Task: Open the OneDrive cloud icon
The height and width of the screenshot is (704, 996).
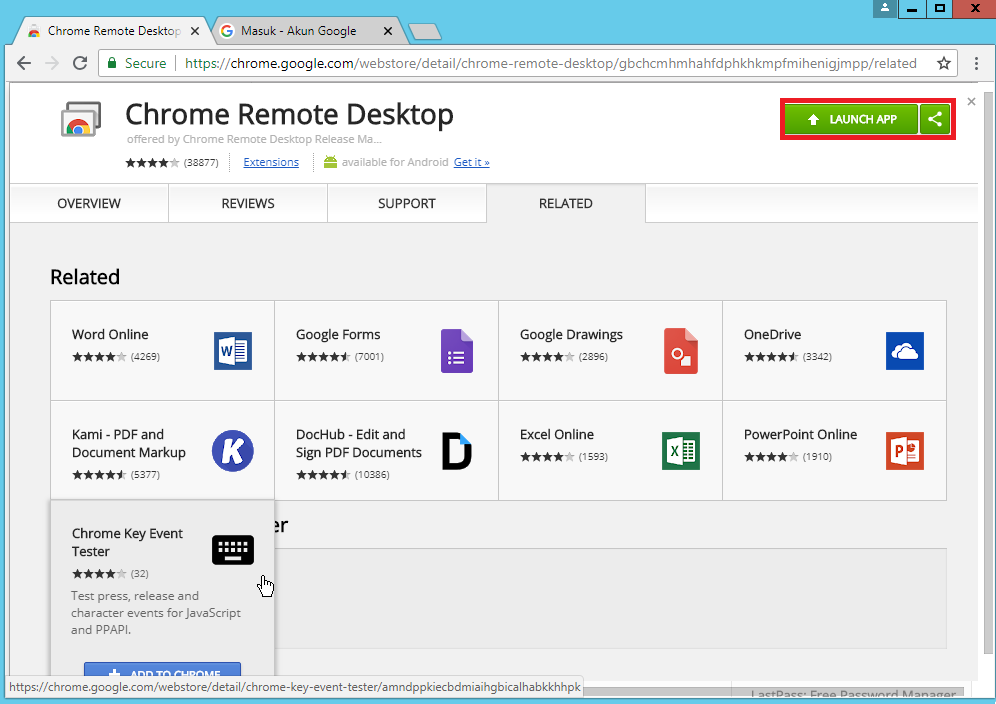Action: [x=905, y=351]
